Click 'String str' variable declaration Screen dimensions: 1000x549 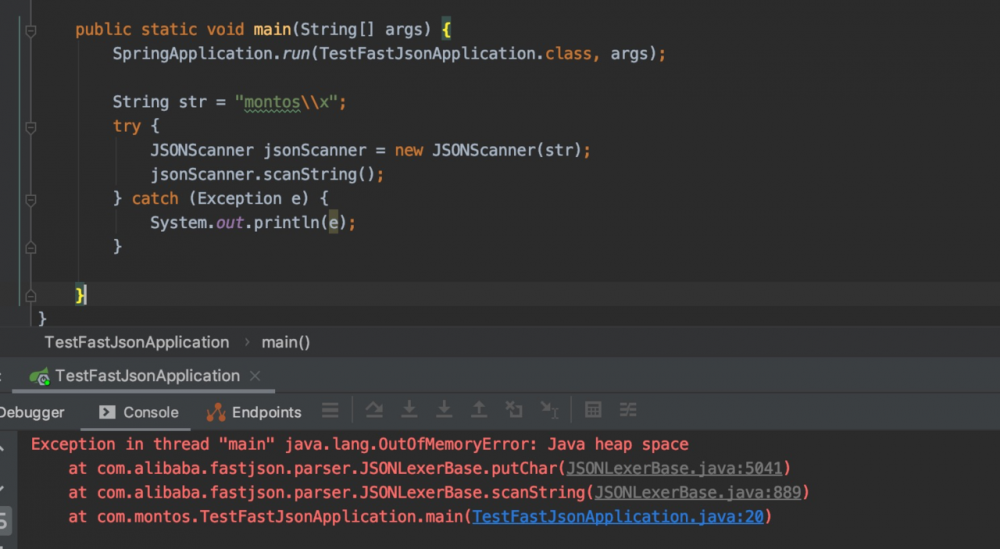pos(160,102)
